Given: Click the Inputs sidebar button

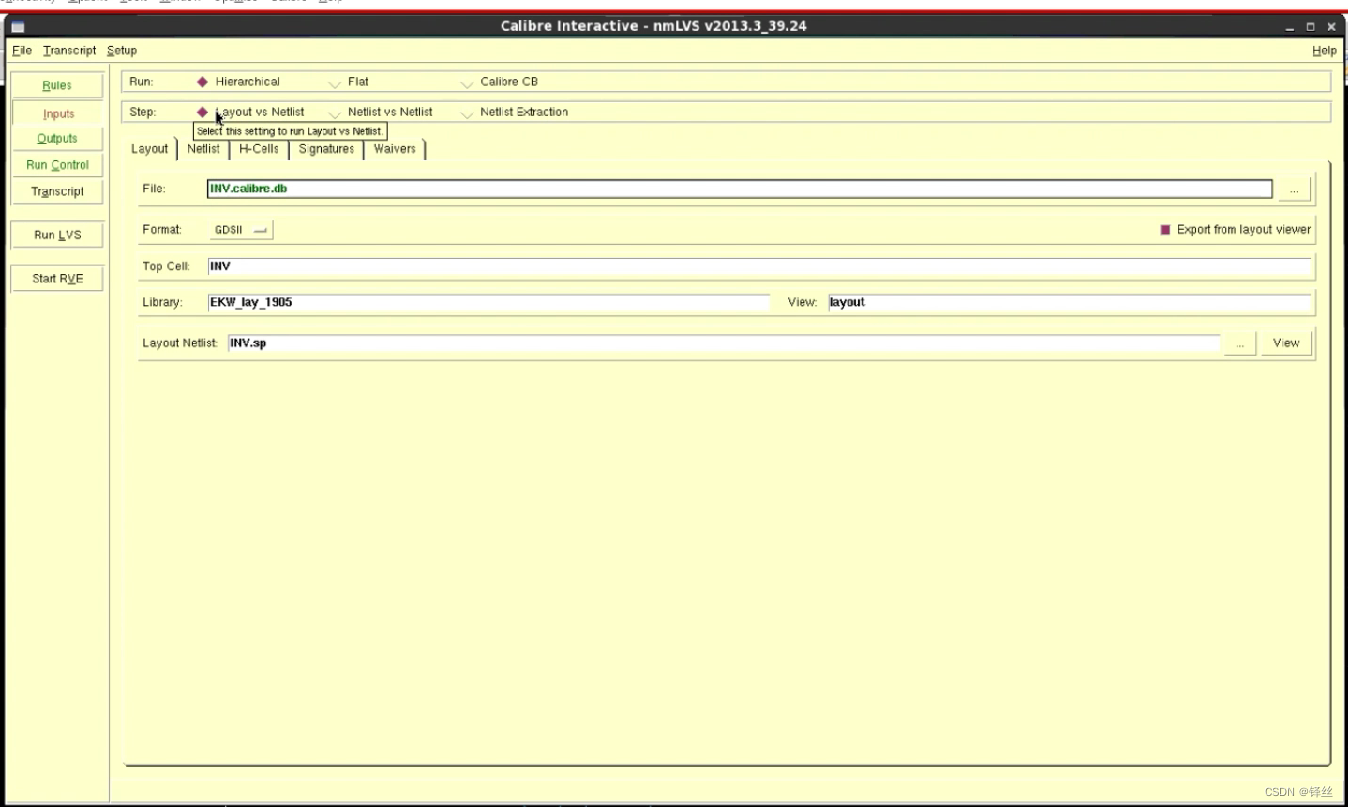Looking at the screenshot, I should click(58, 114).
